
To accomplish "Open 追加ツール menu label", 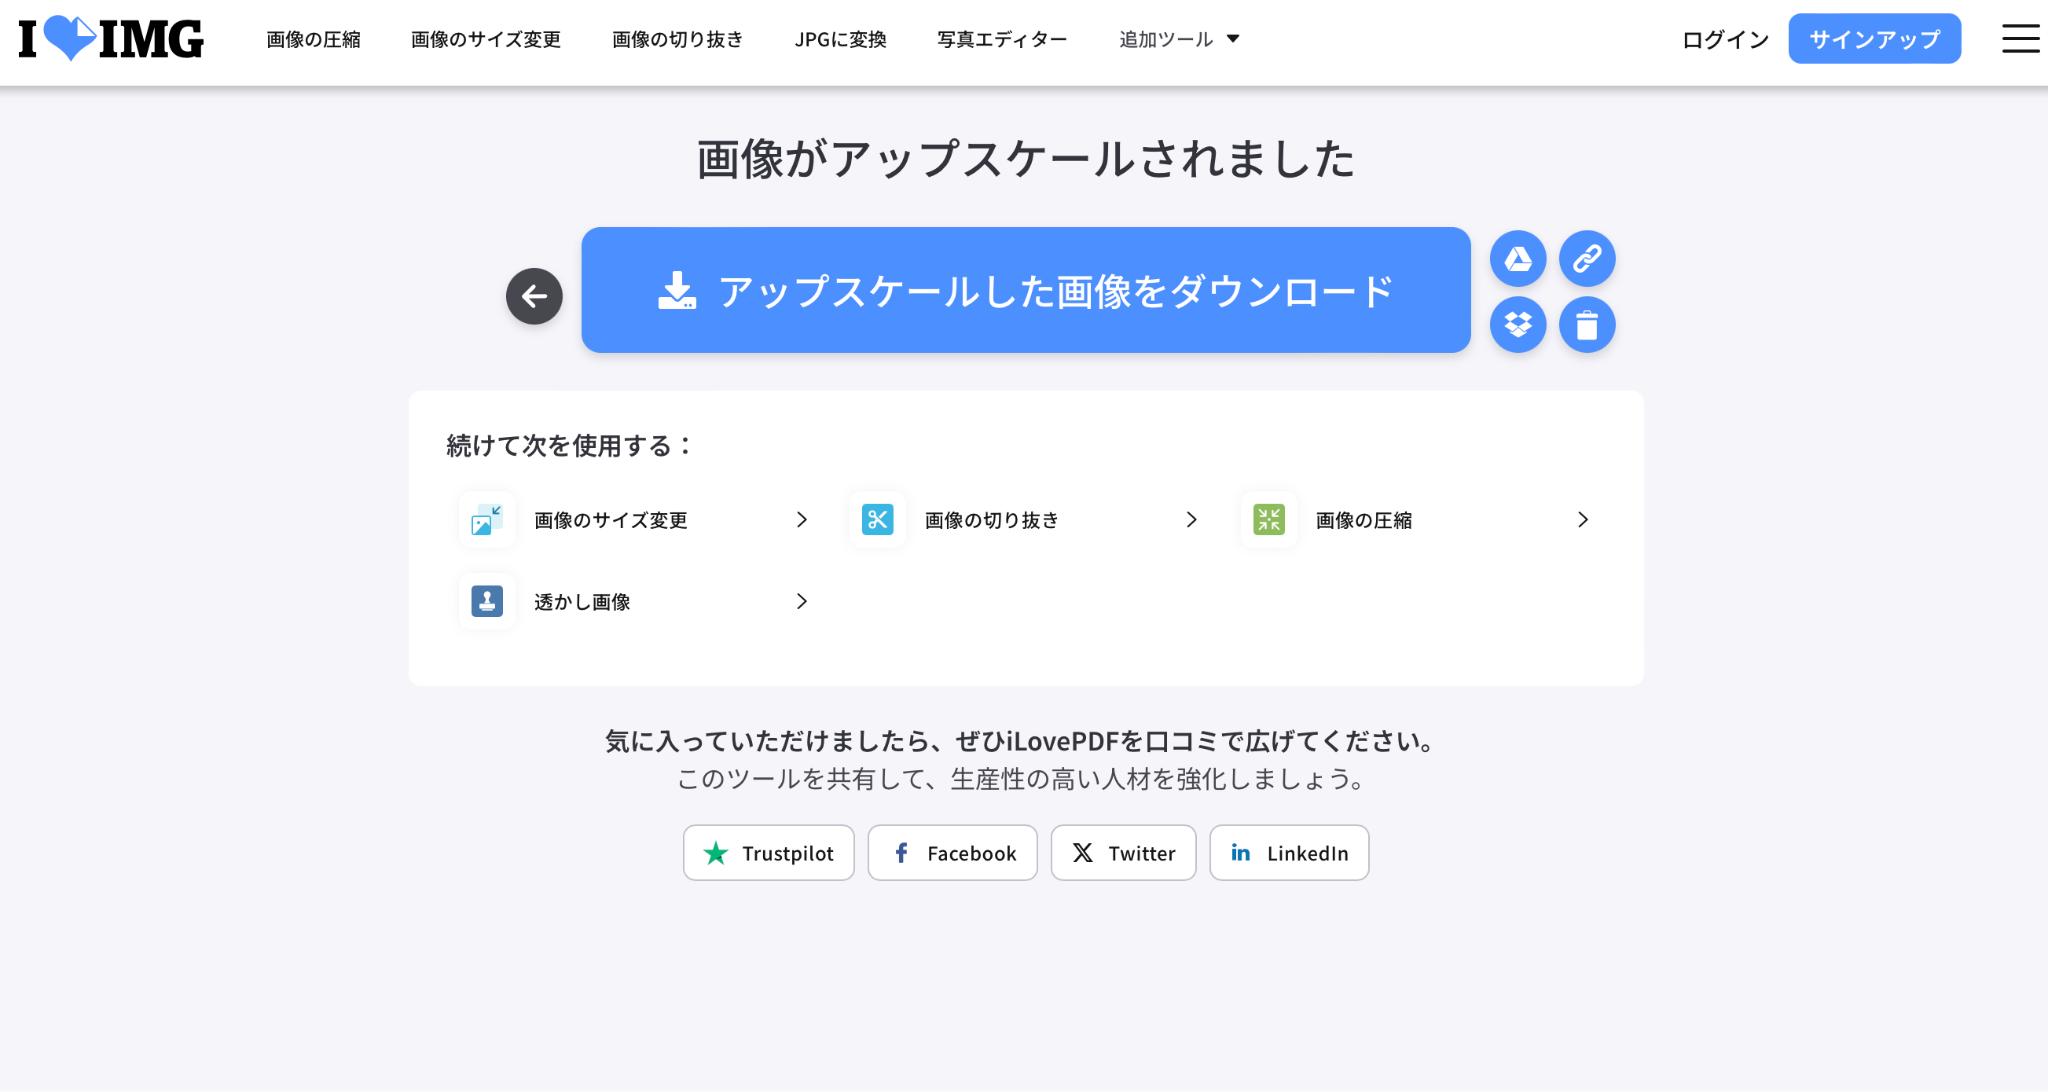I will [1165, 39].
